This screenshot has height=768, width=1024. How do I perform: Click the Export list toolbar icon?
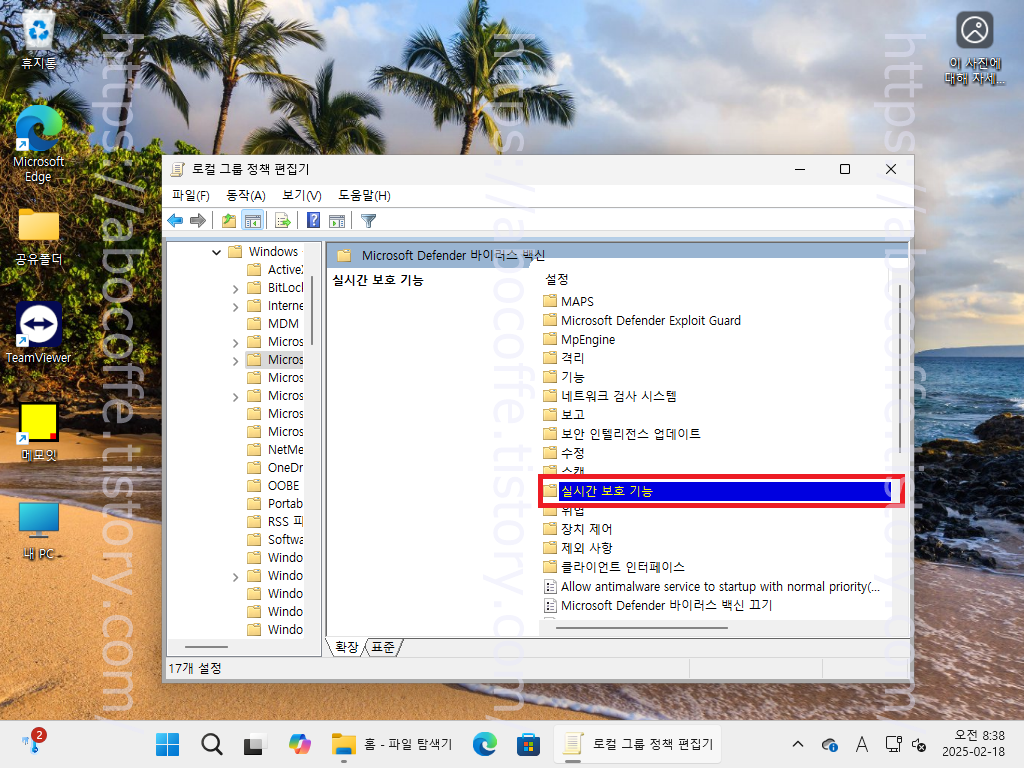[283, 221]
